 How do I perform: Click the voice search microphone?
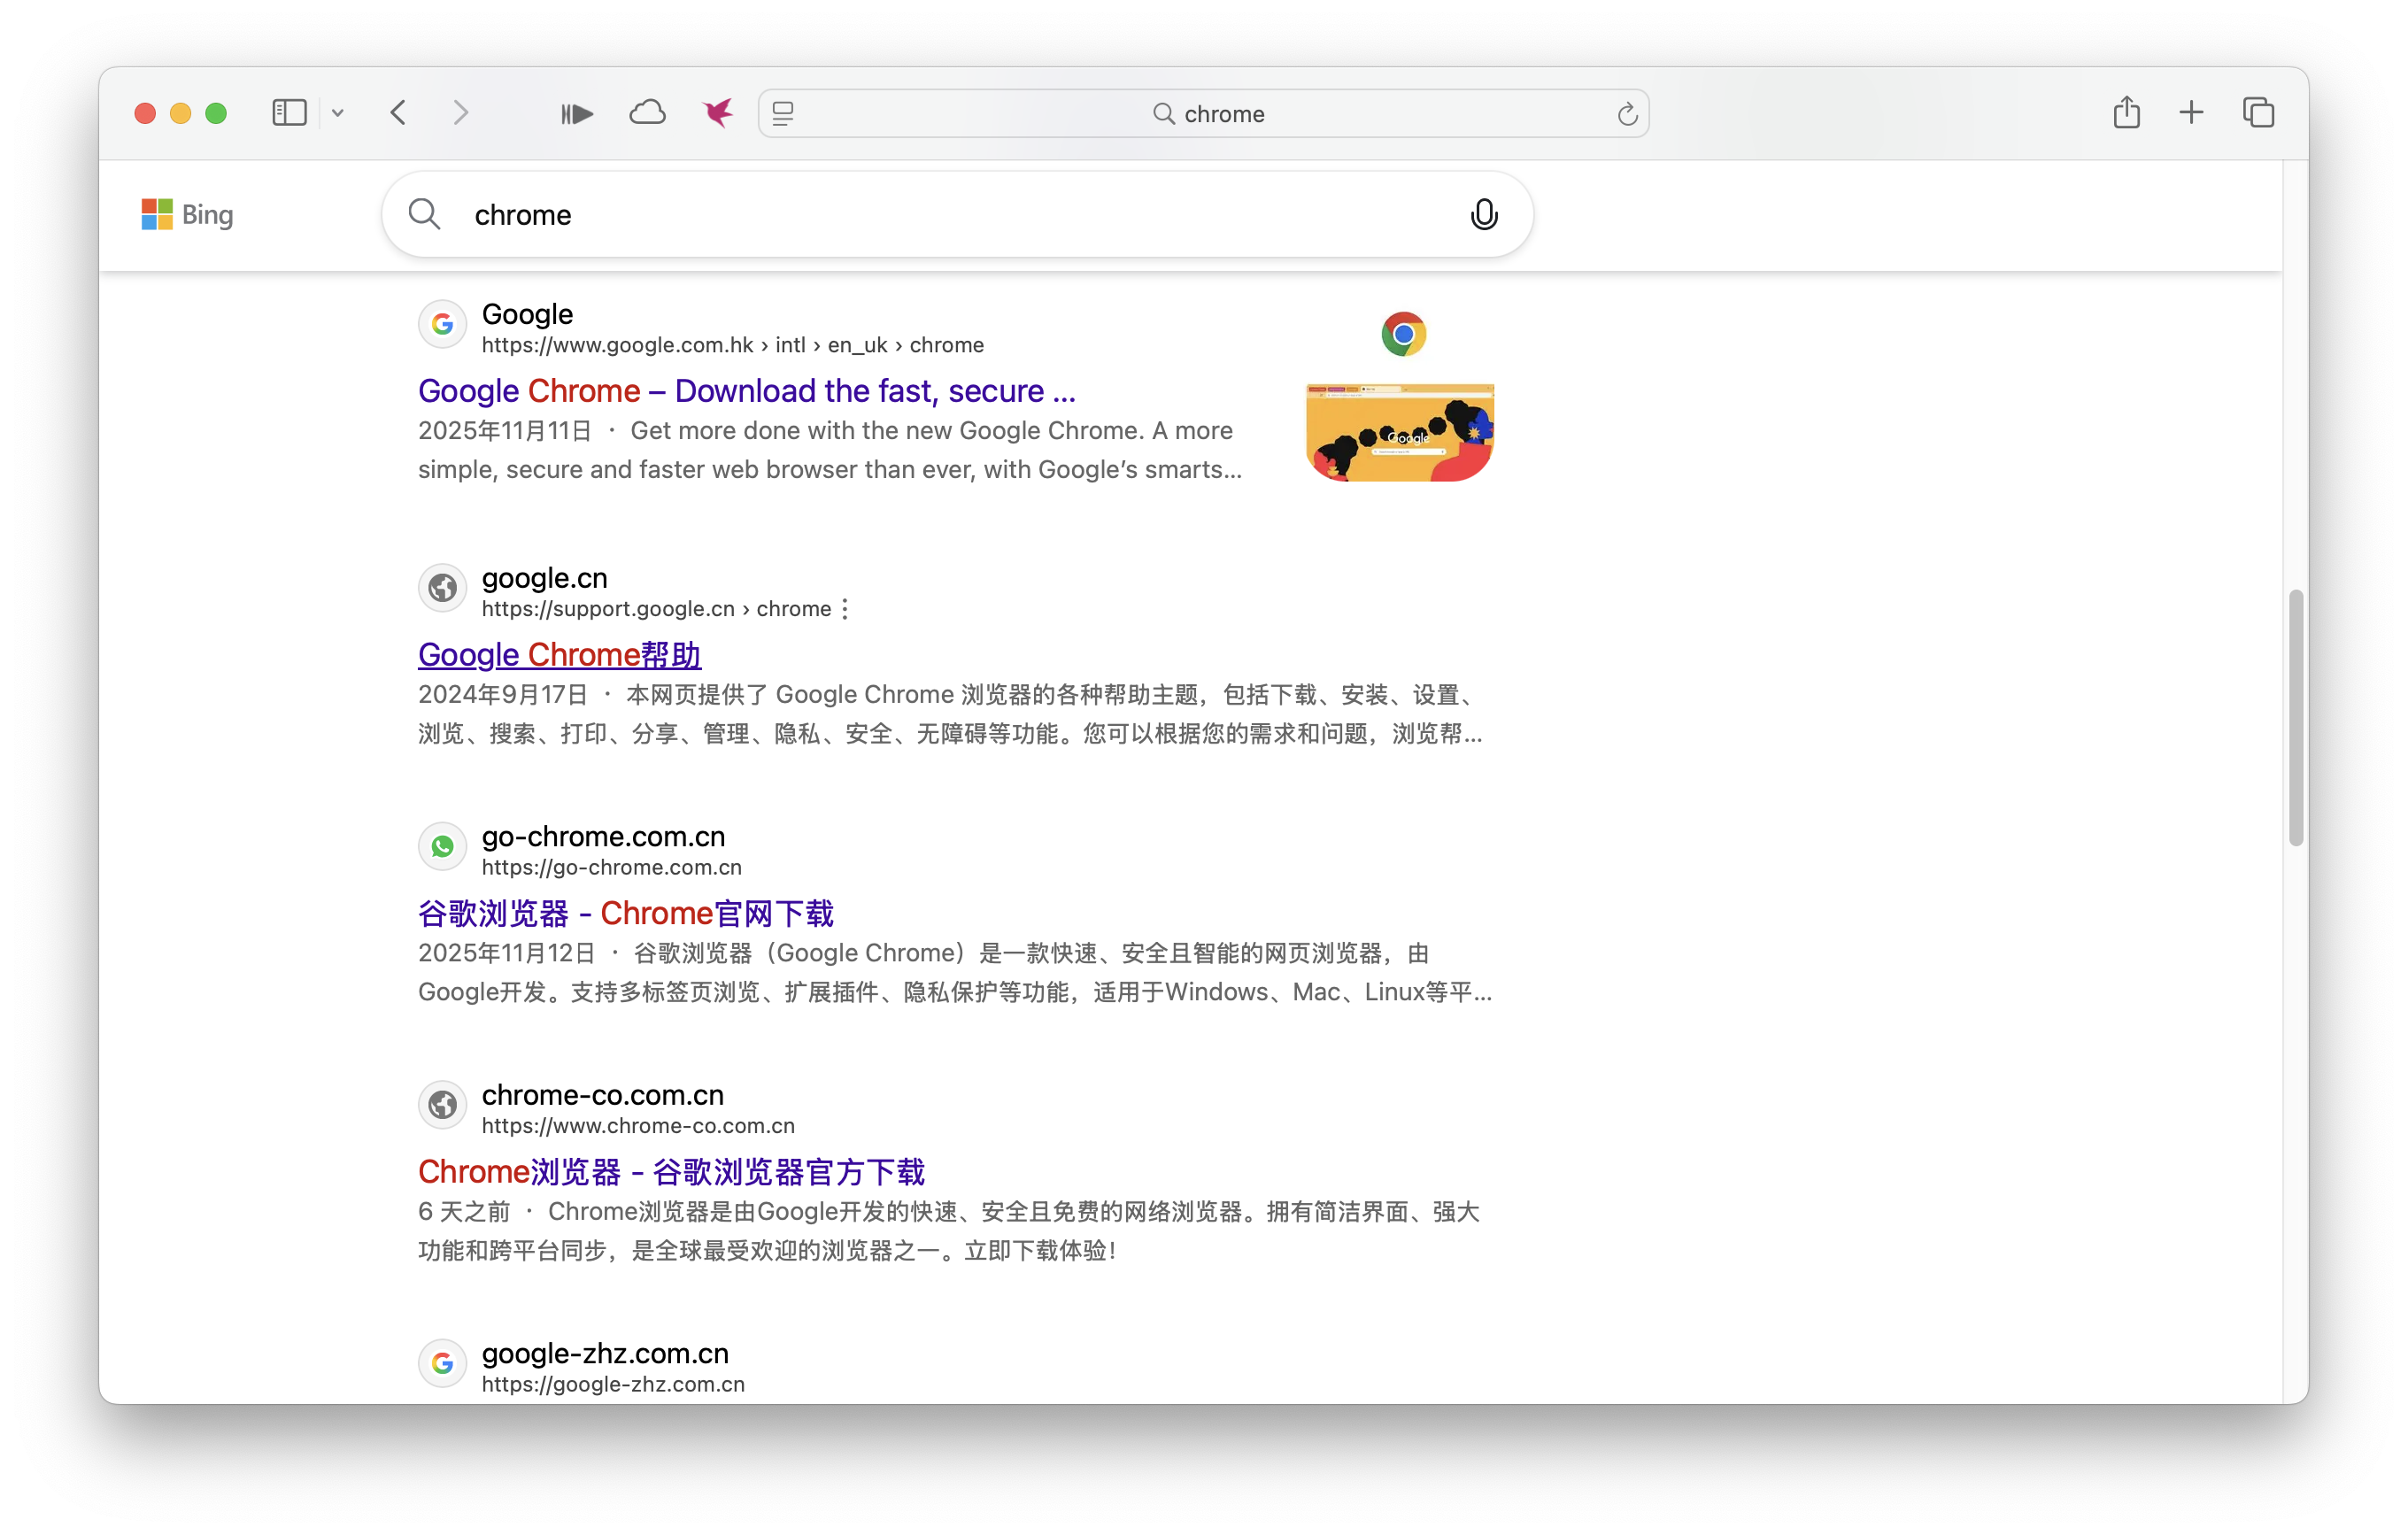click(x=1484, y=214)
